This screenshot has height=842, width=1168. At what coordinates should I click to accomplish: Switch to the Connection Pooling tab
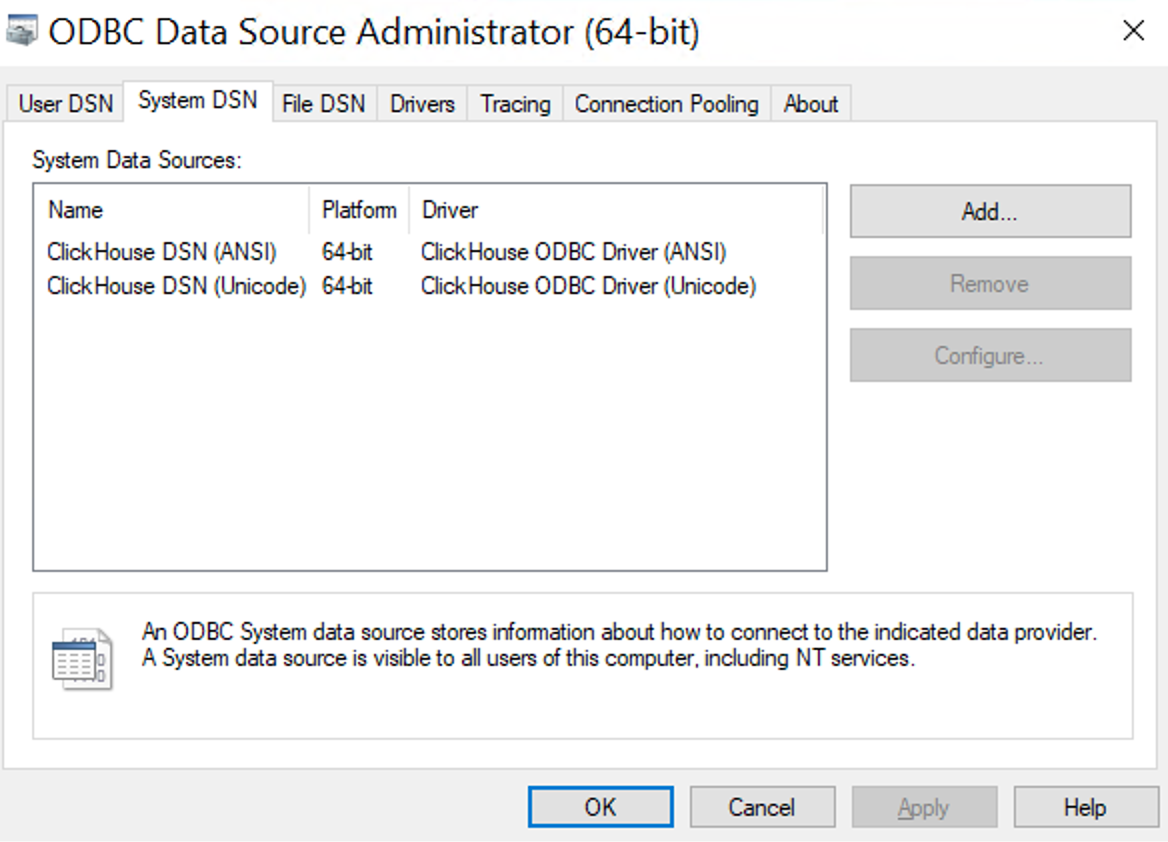tap(665, 103)
